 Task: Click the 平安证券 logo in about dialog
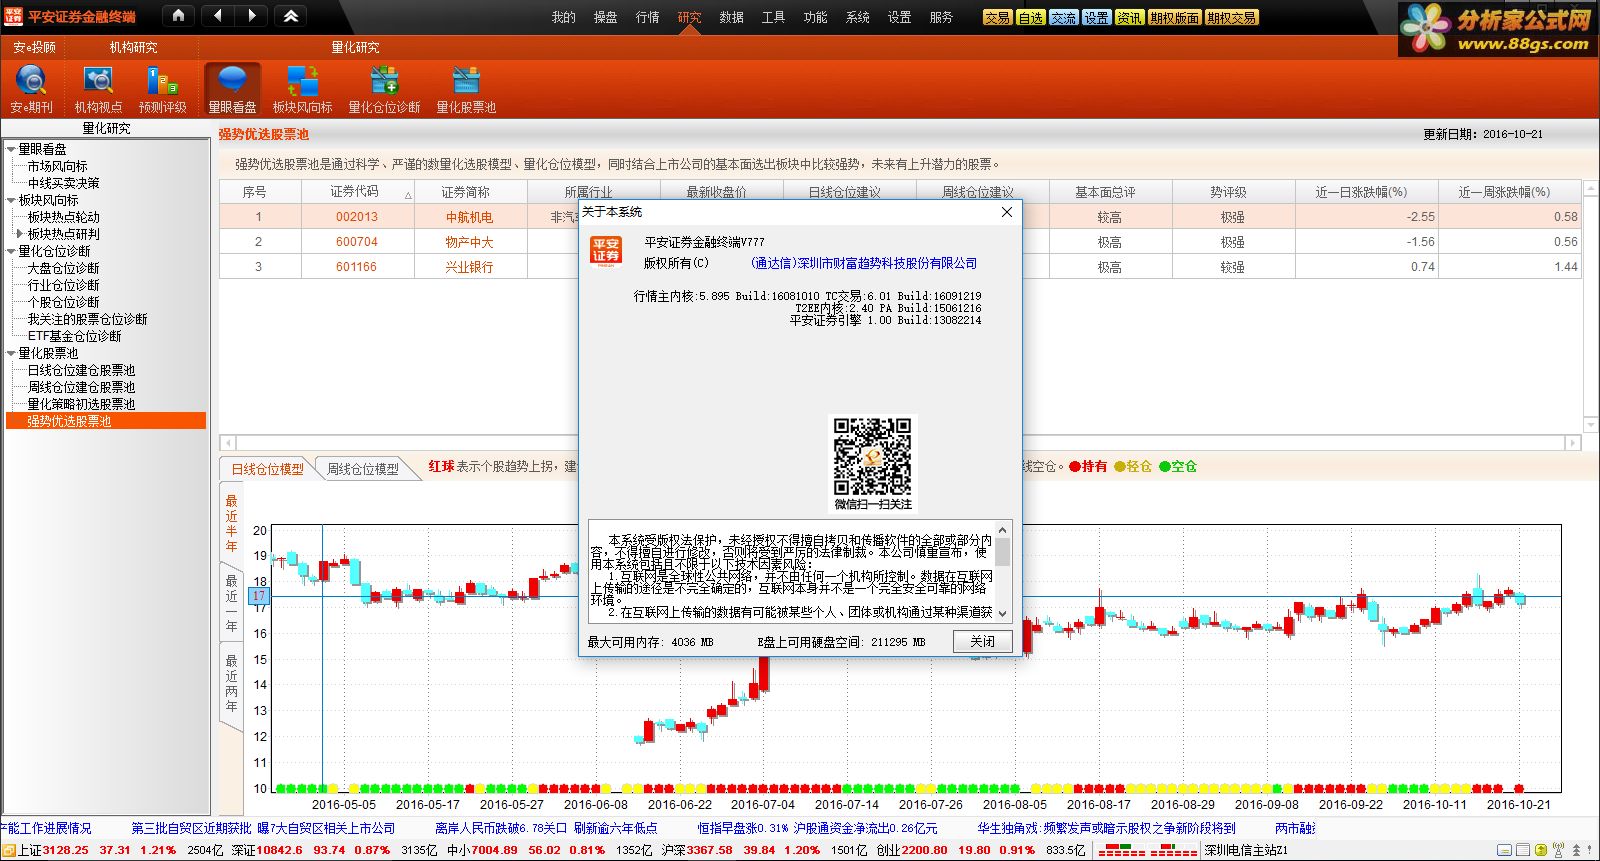point(606,252)
